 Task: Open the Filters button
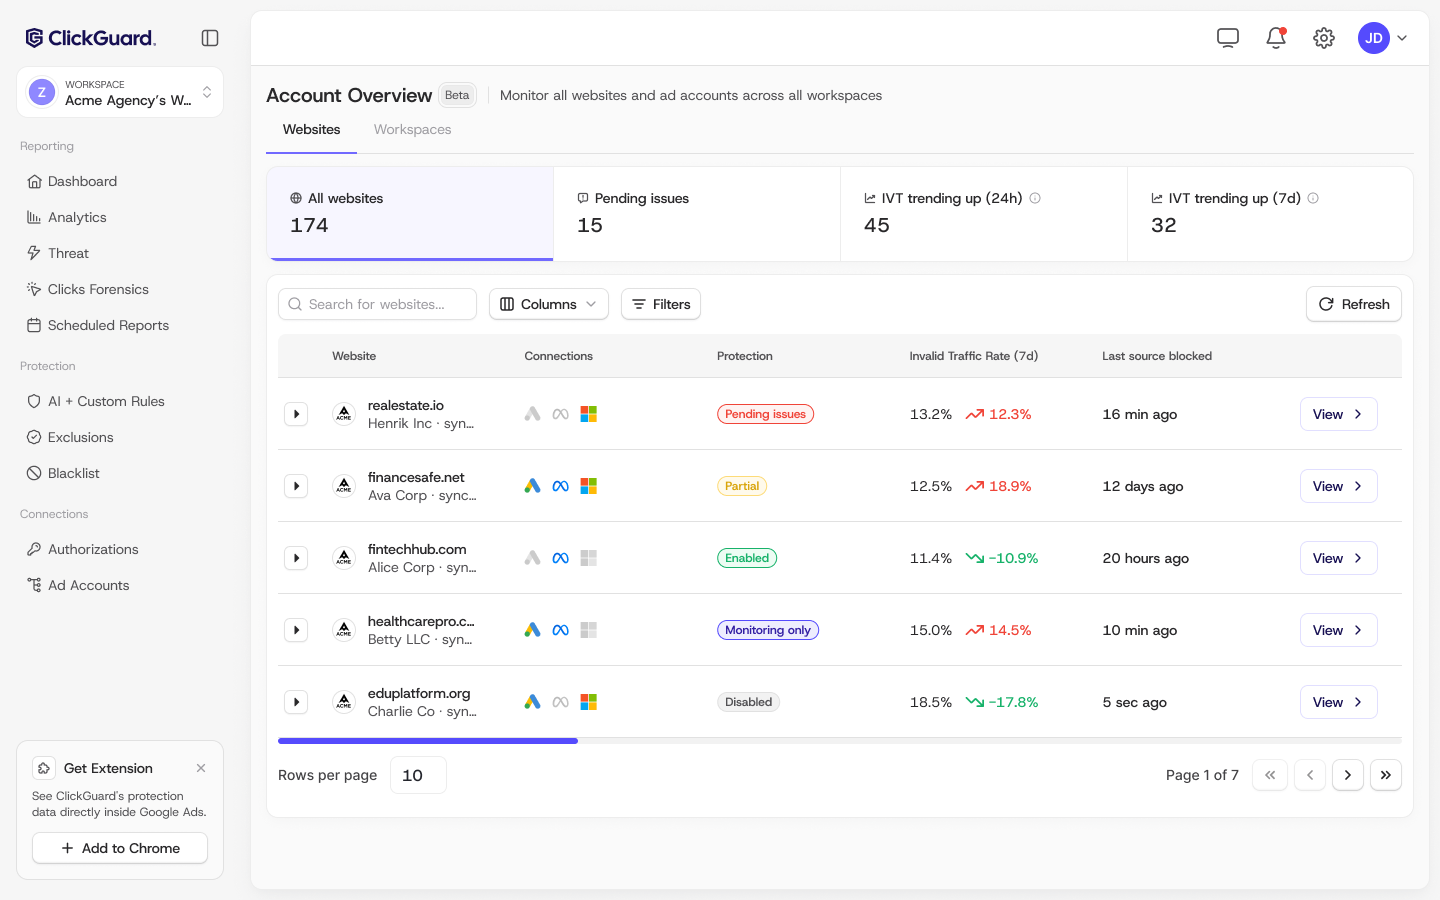click(661, 304)
